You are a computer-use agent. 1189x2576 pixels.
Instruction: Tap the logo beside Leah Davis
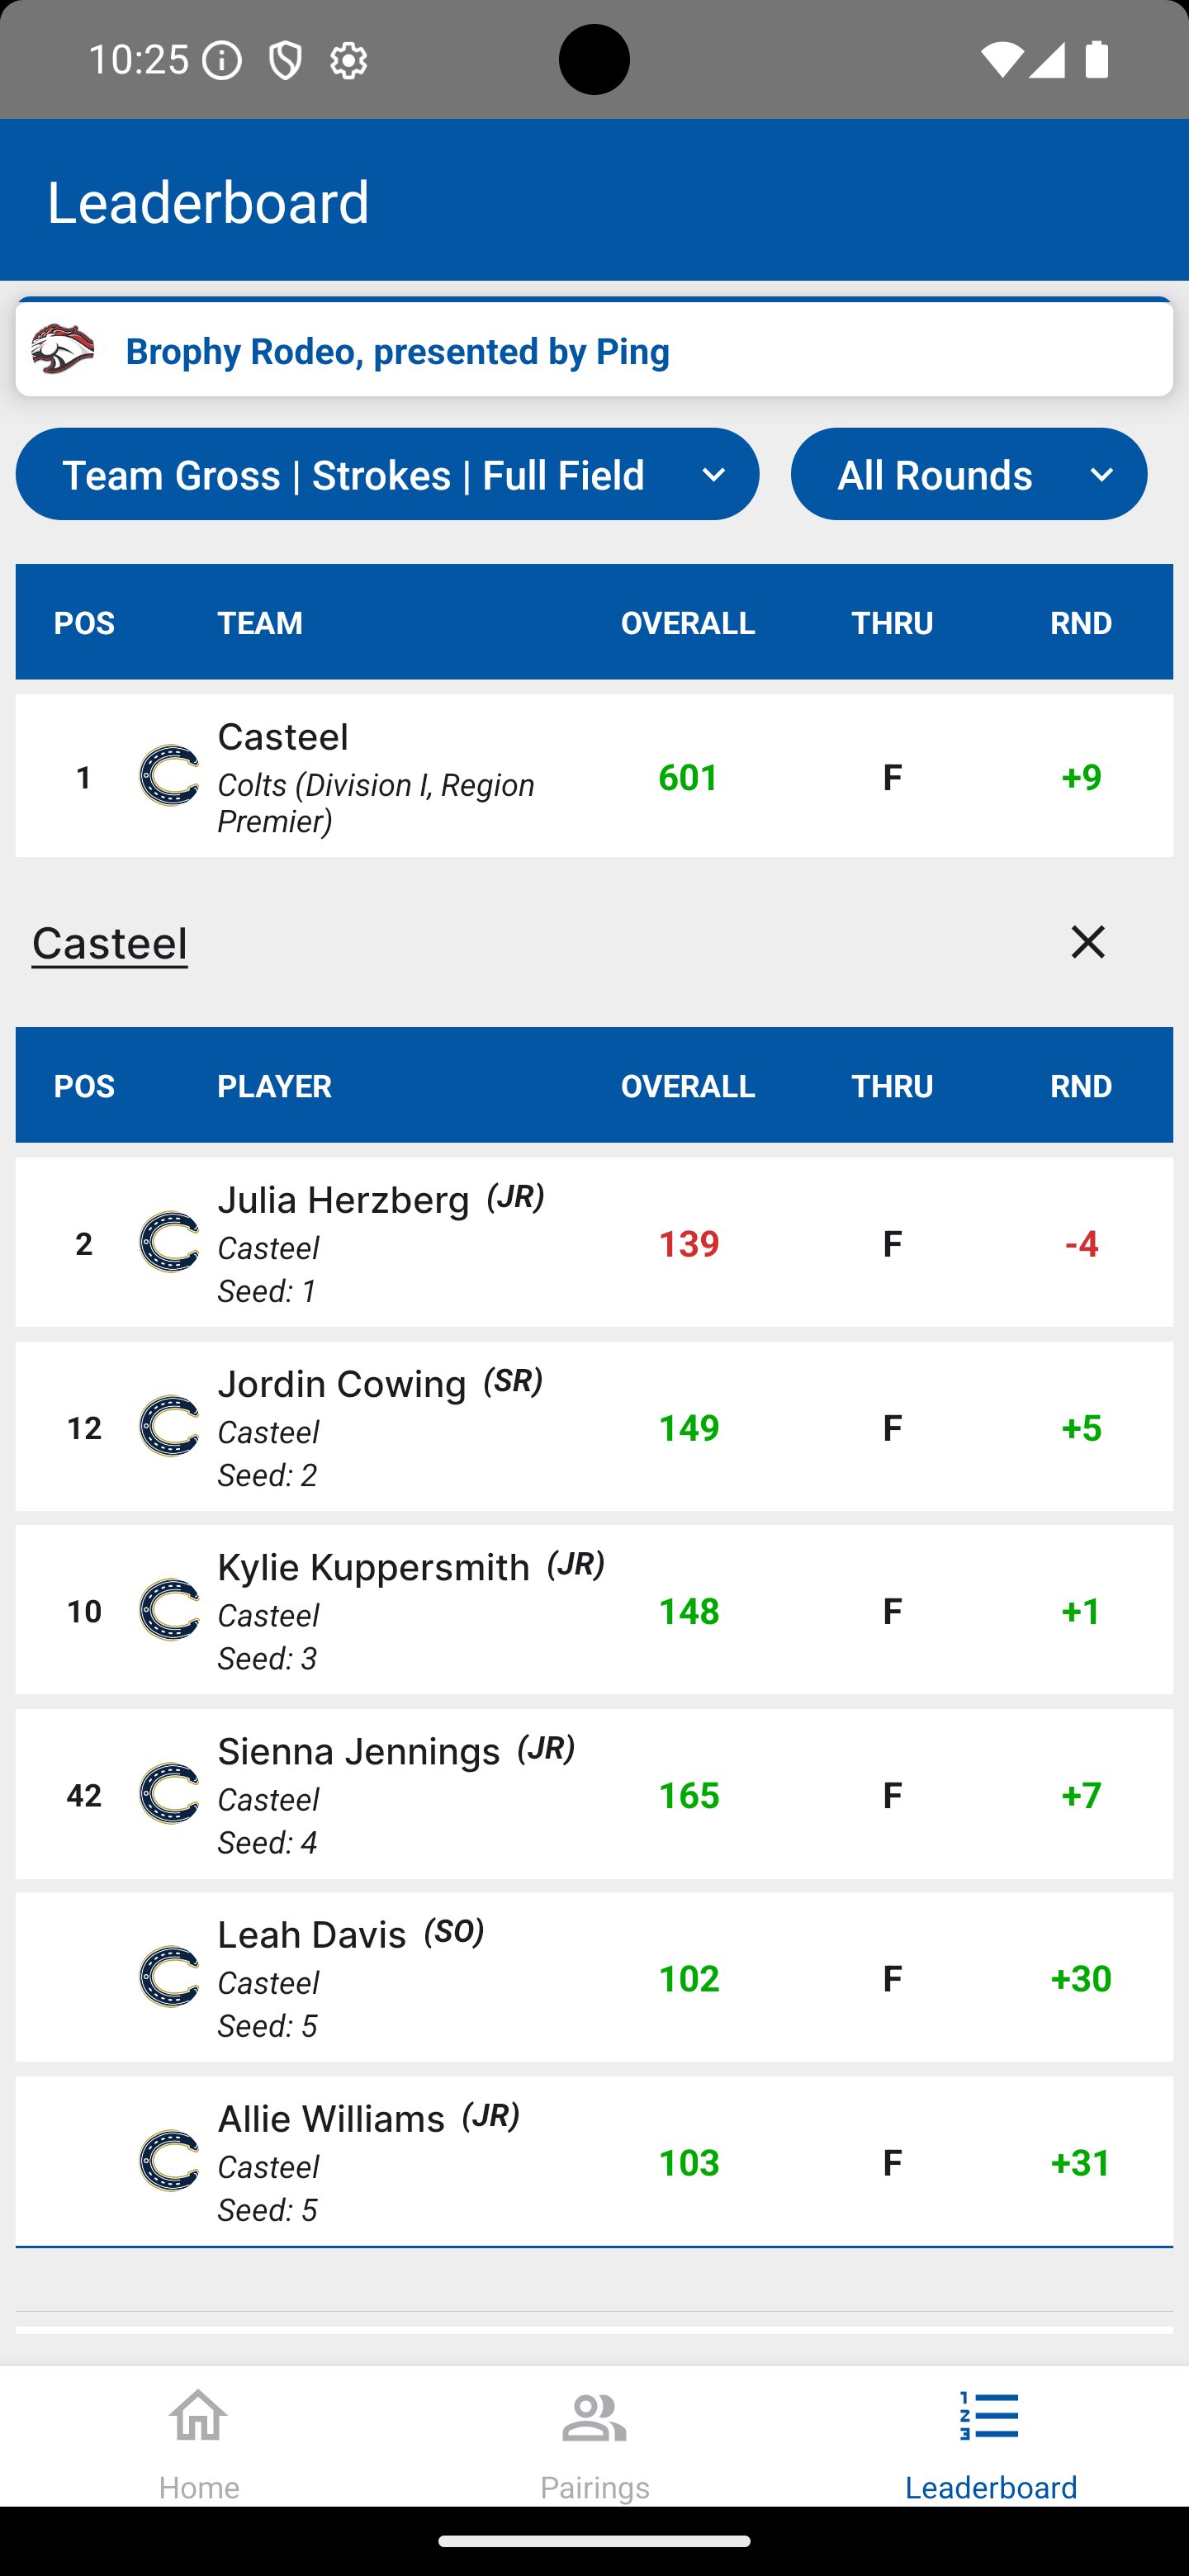(x=169, y=1977)
